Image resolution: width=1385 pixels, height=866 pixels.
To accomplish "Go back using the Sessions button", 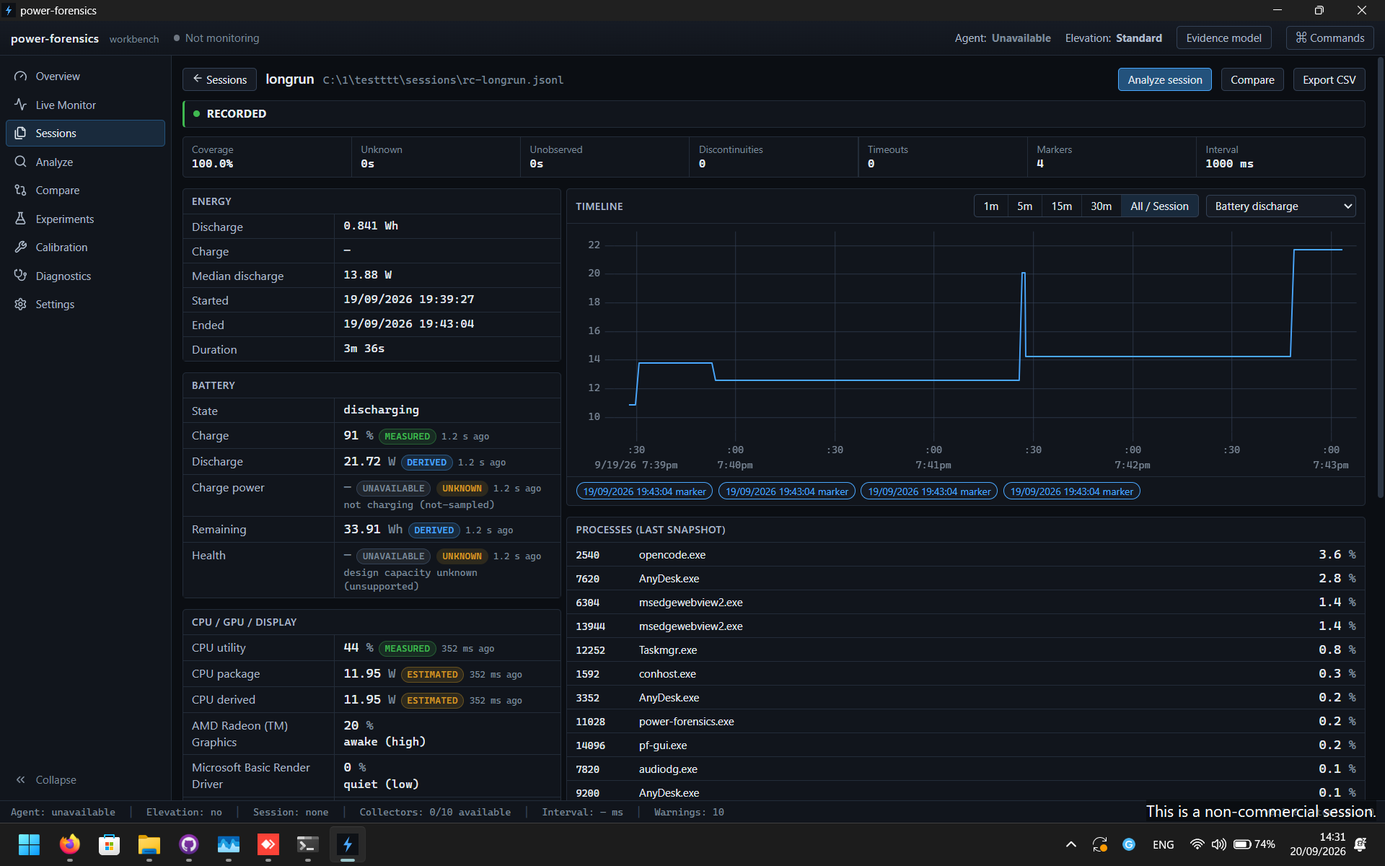I will pyautogui.click(x=220, y=80).
